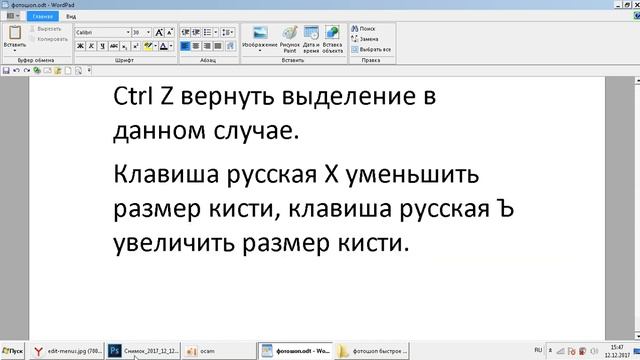
Task: Click the Вырезать cut command
Action: (x=45, y=29)
